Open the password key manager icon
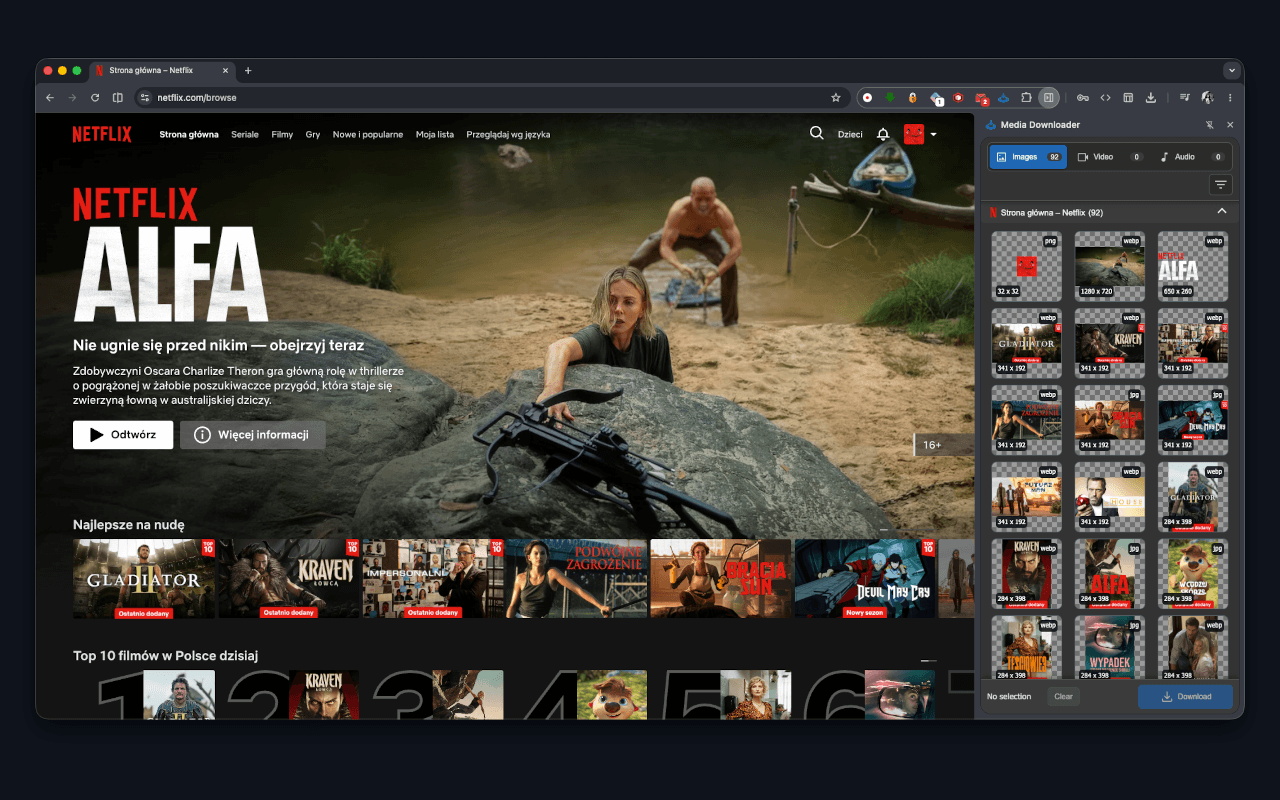Screen dimensions: 1280x800 [x=1083, y=97]
